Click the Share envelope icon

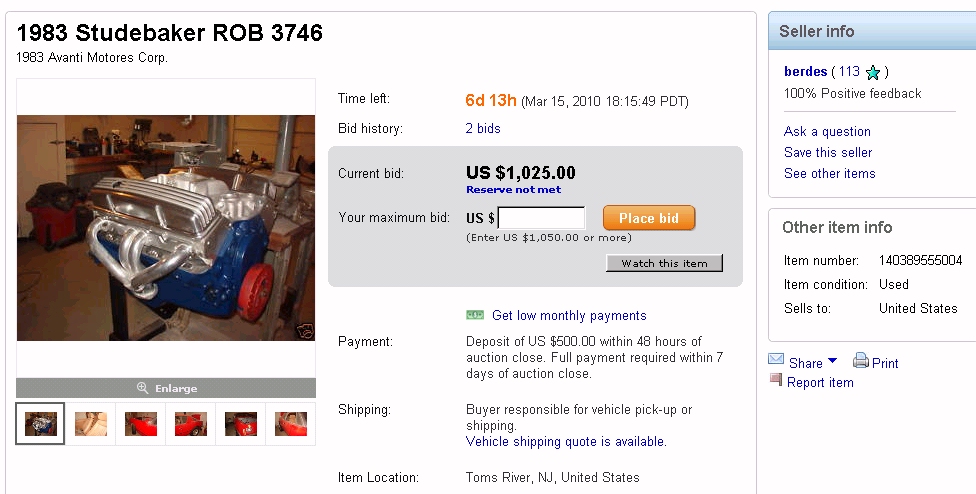776,361
